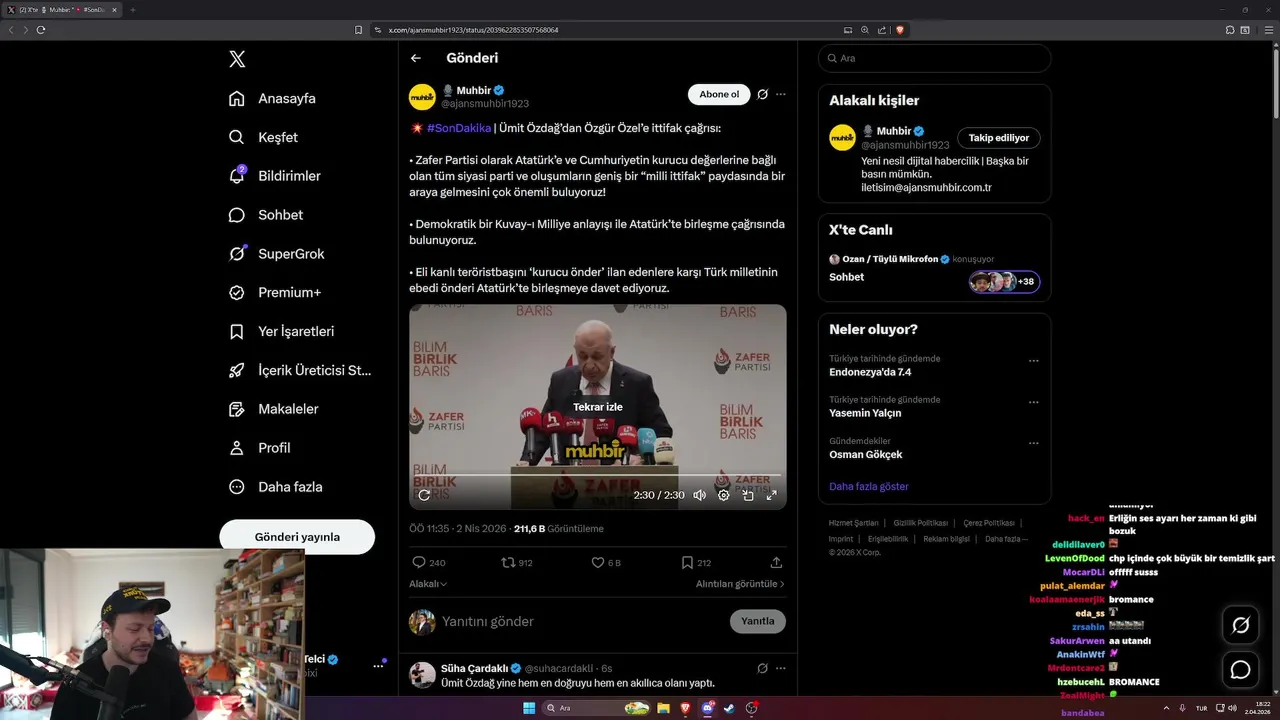Click the video progress bar

click(598, 475)
